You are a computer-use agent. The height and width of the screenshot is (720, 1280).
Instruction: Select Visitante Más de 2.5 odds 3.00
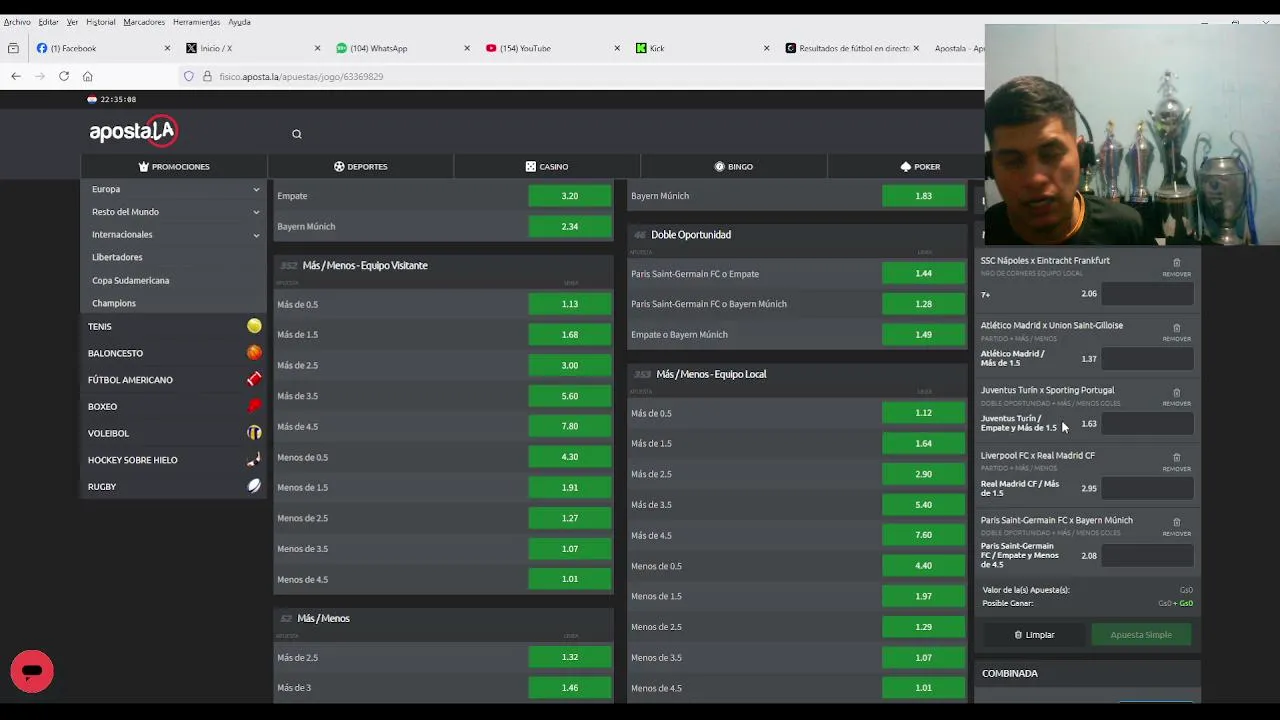[x=569, y=365]
